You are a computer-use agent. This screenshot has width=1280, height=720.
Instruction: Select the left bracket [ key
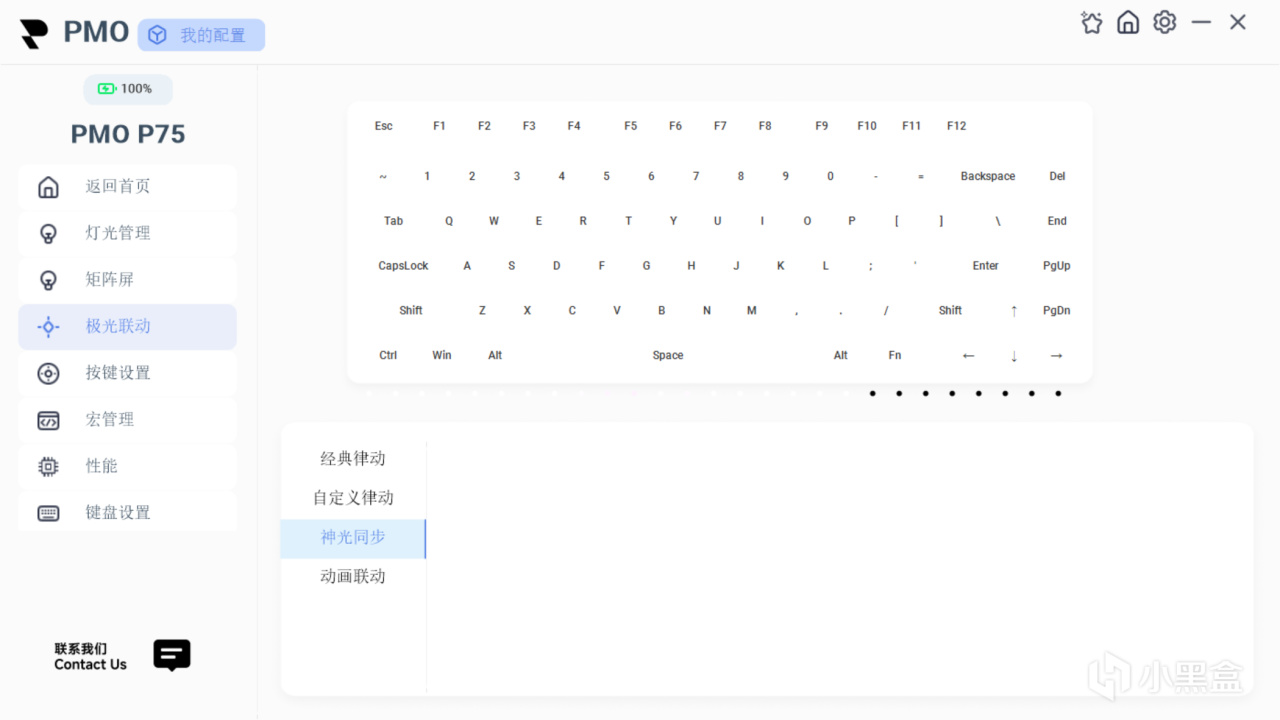(896, 221)
